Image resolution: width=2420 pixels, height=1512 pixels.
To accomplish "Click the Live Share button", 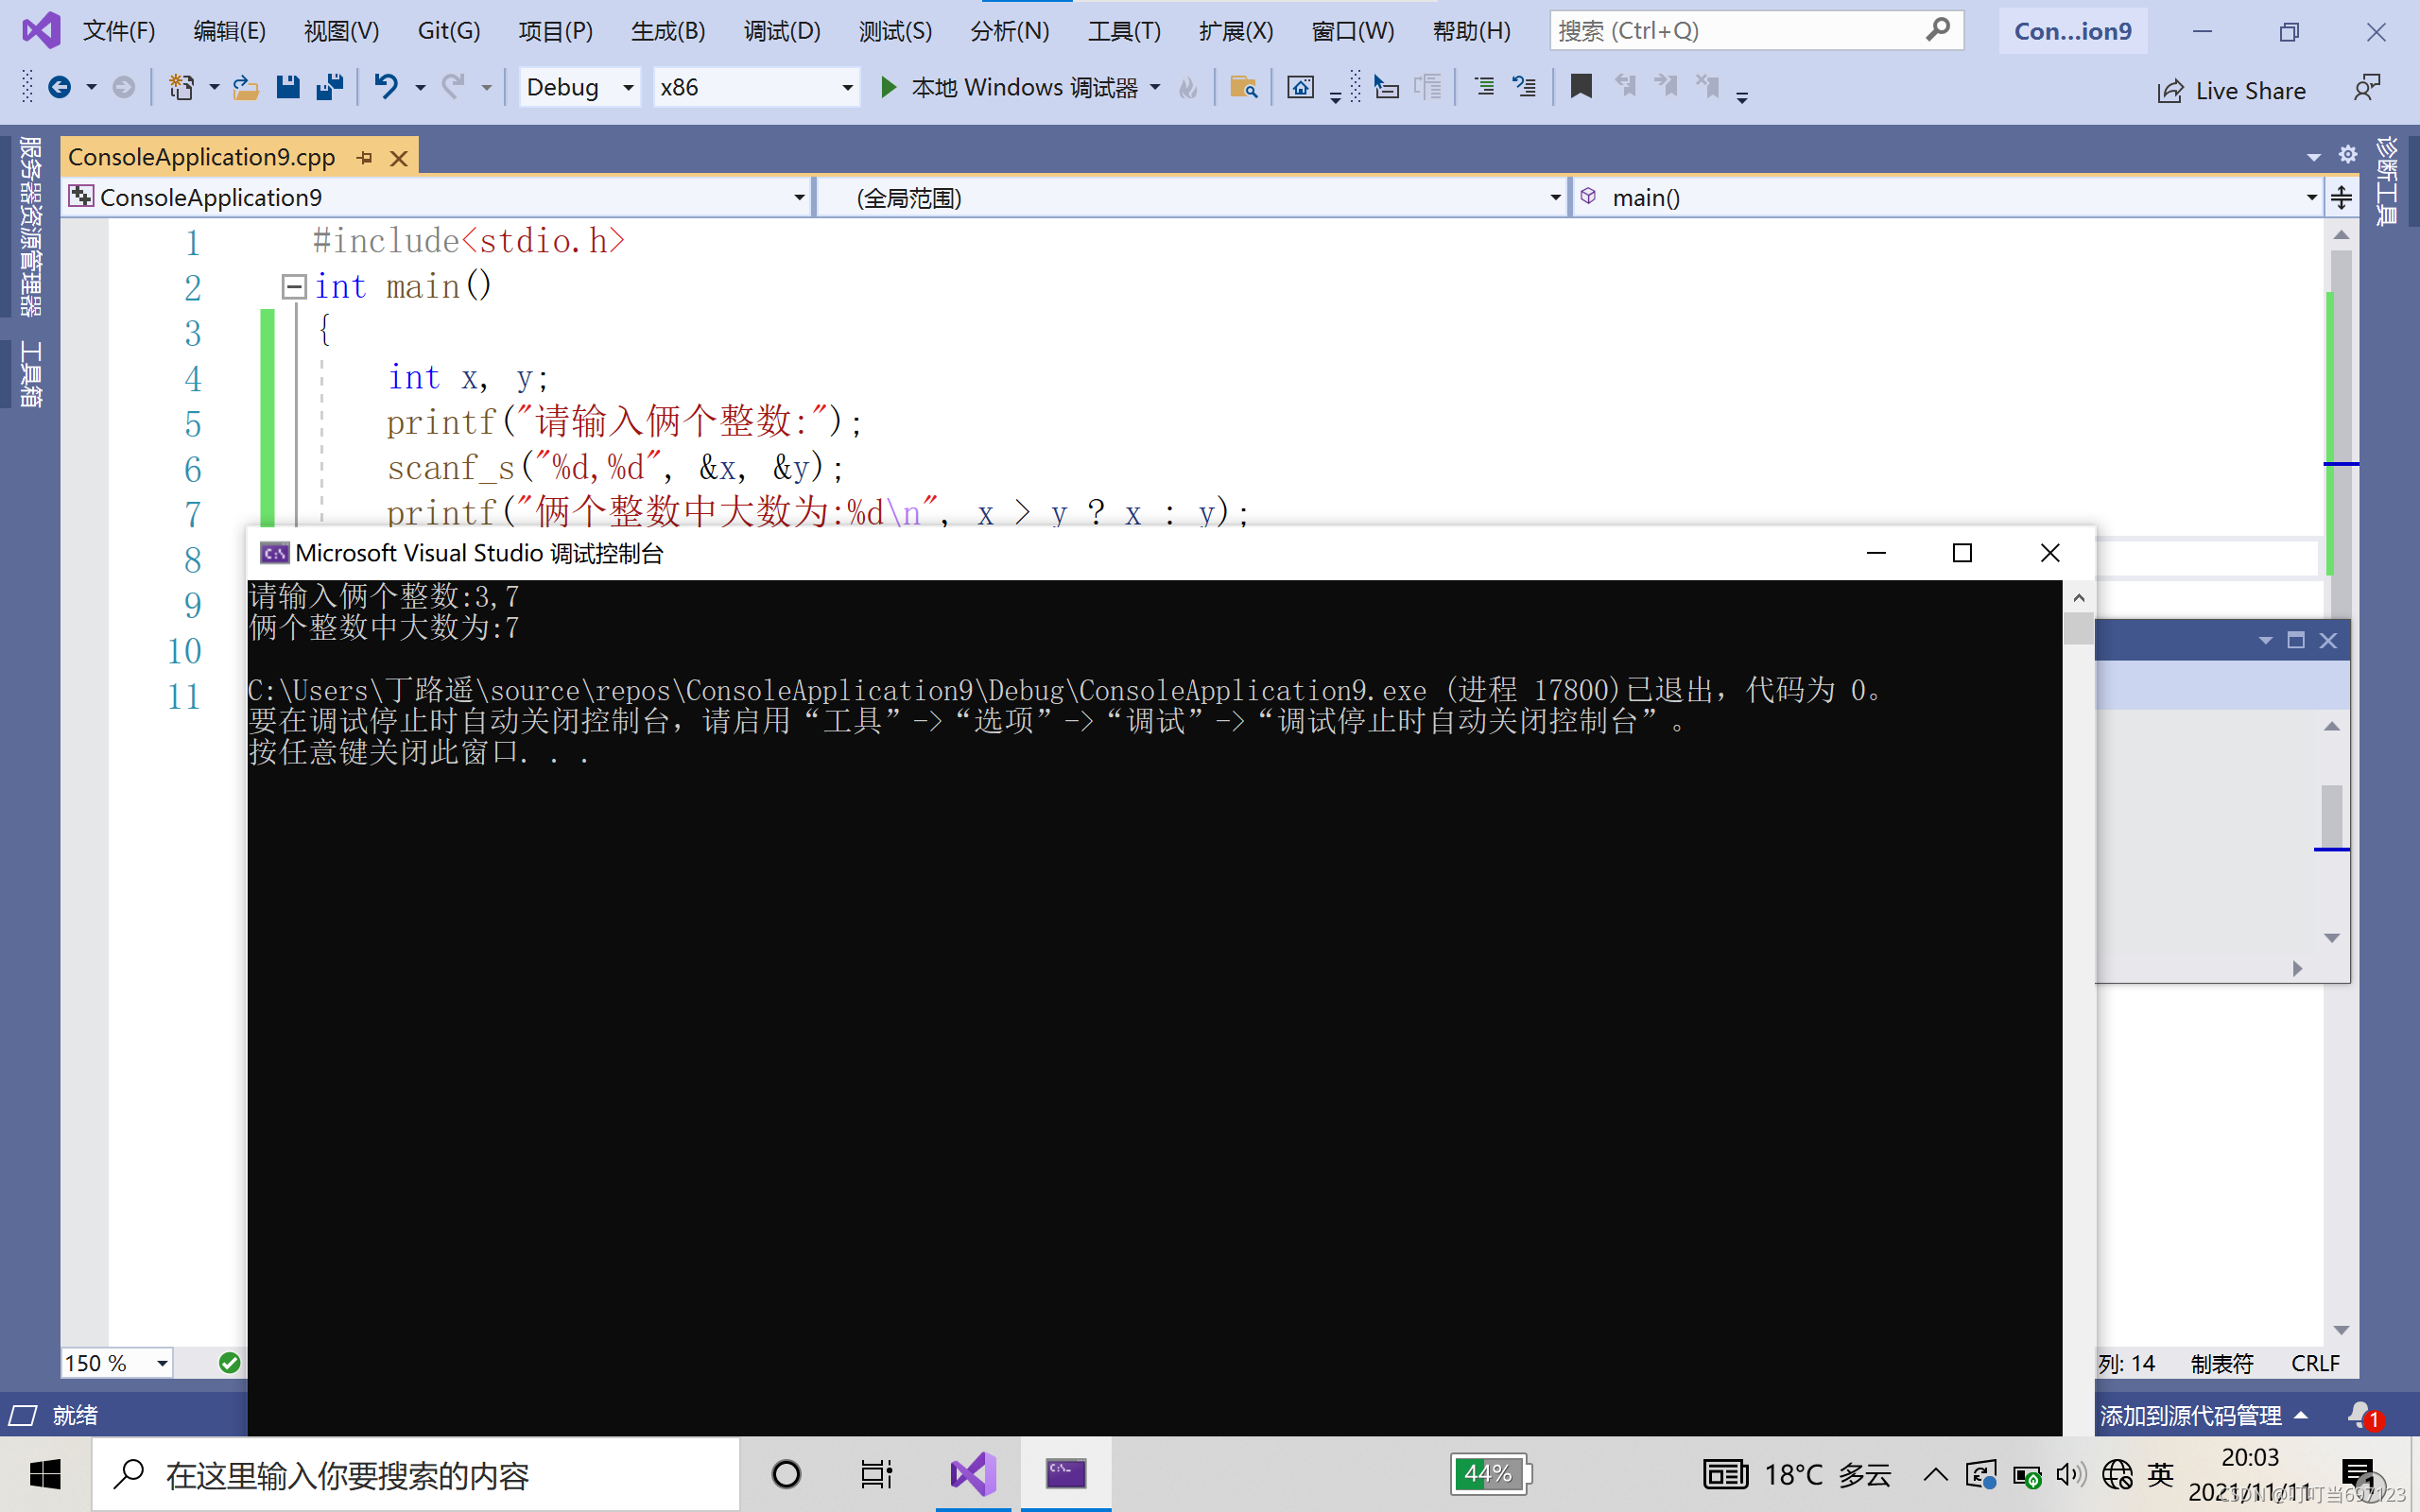I will click(2231, 91).
